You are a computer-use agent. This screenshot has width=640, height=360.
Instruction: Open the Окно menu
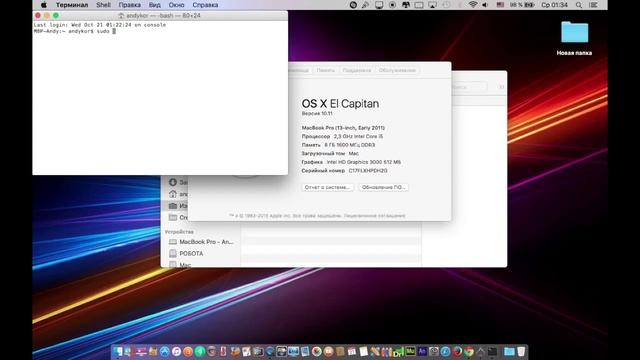(x=176, y=5)
